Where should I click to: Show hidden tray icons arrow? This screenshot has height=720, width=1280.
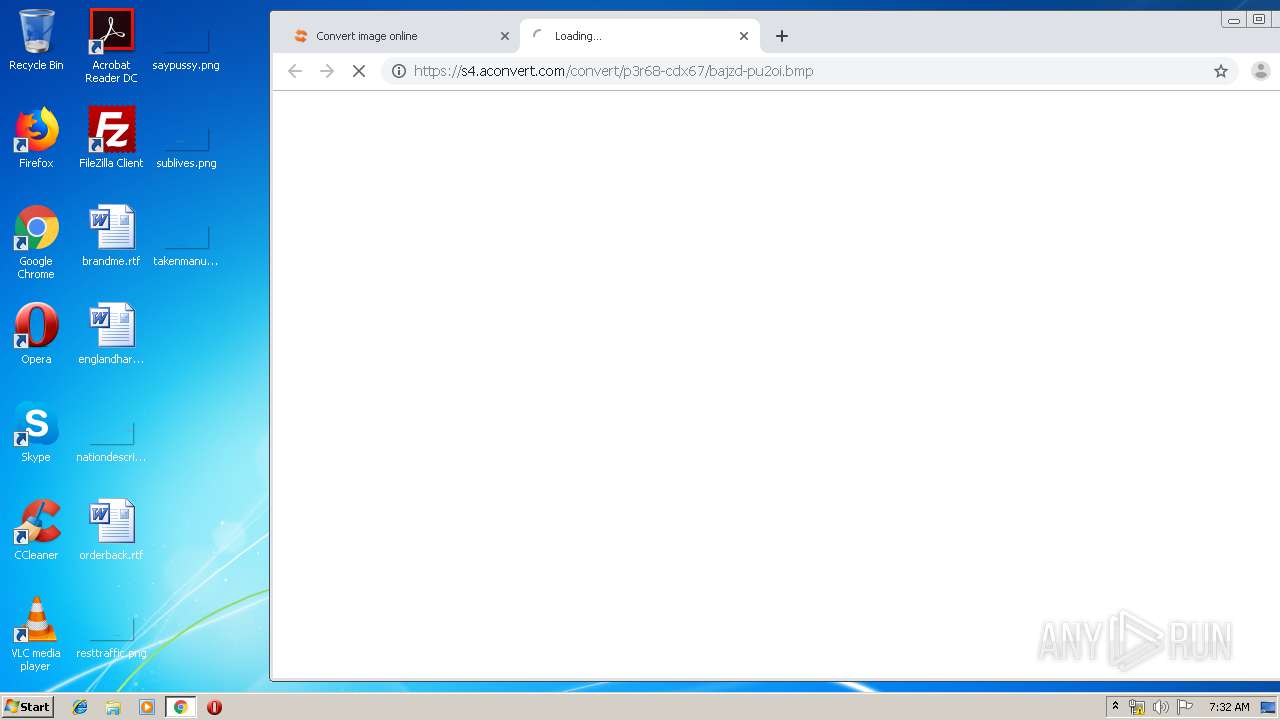tap(1115, 707)
